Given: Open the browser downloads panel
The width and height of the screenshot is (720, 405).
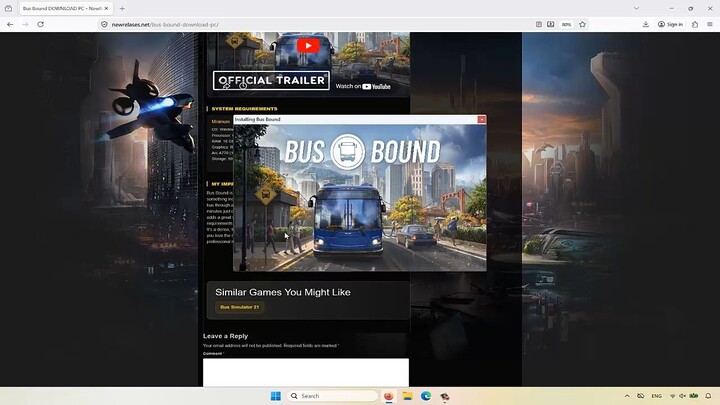Looking at the screenshot, I should click(x=646, y=24).
